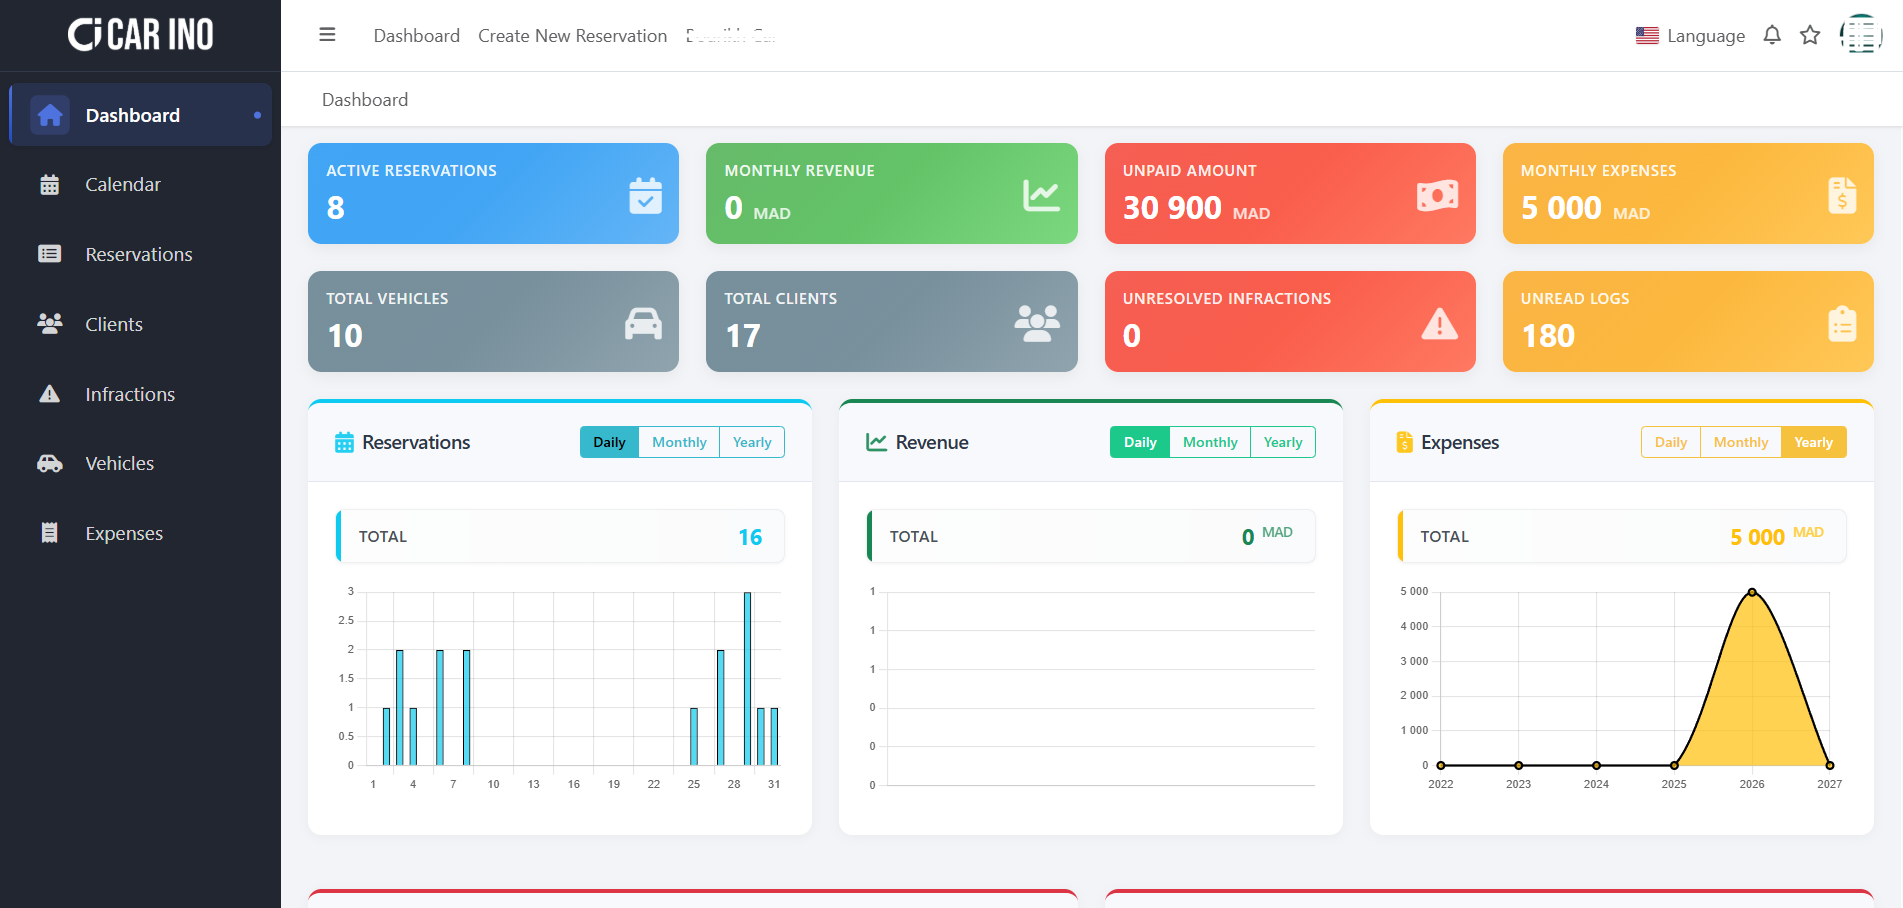This screenshot has height=908, width=1903.
Task: Switch the Reservations chart to Monthly view
Action: 679,441
